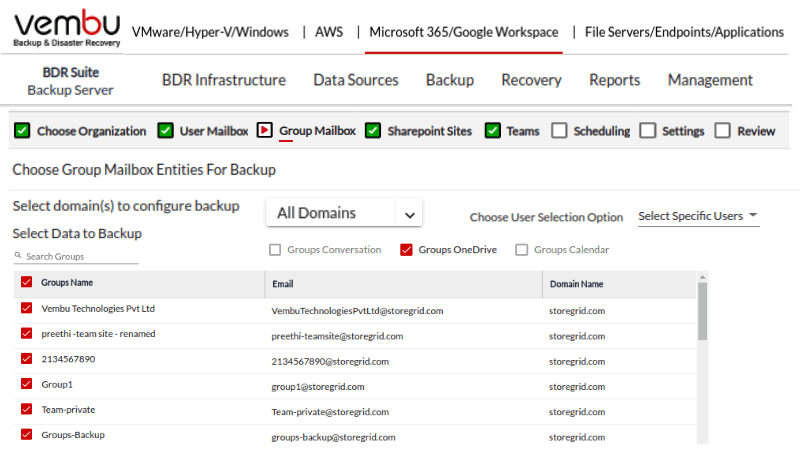Click the Groups Name column header
This screenshot has width=800, height=450.
tap(67, 282)
